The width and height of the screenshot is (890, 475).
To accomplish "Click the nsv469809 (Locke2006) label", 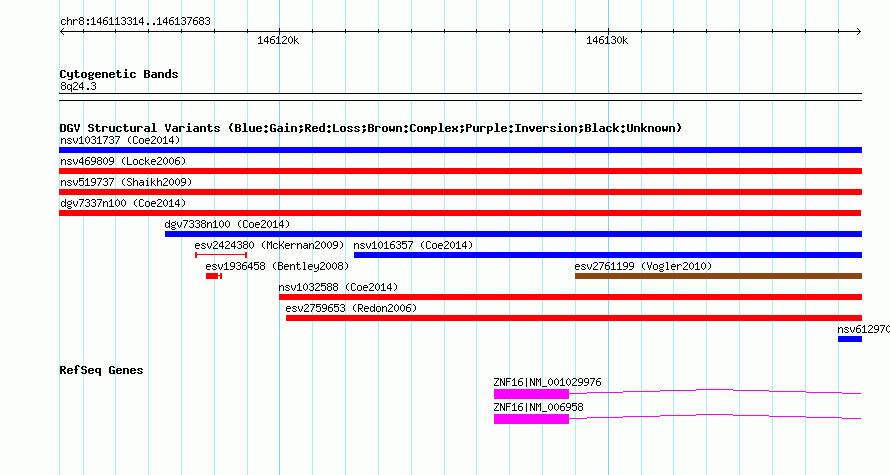I will [x=123, y=161].
